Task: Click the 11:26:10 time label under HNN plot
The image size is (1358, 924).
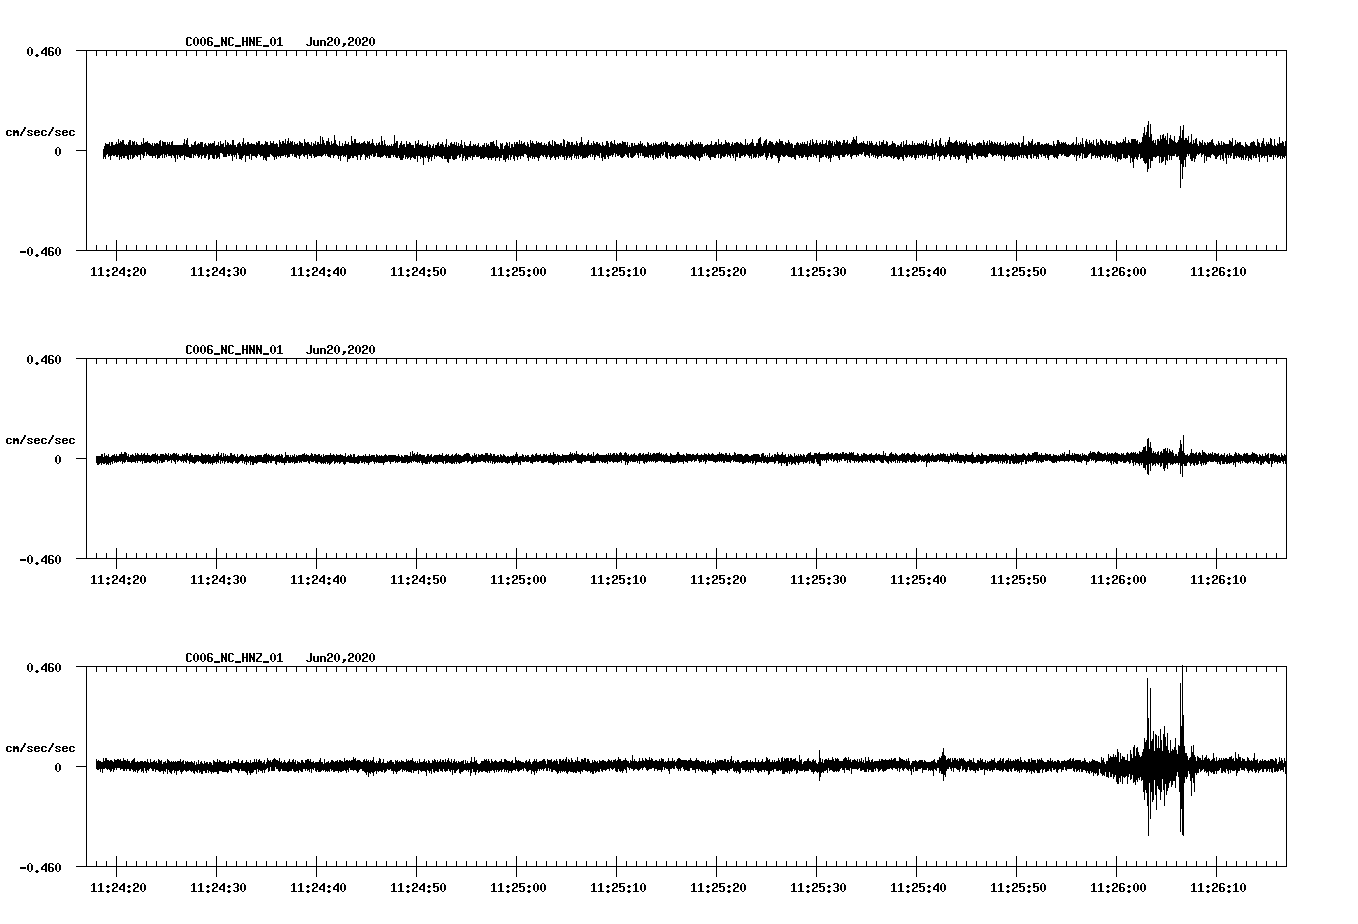Action: point(1218,580)
